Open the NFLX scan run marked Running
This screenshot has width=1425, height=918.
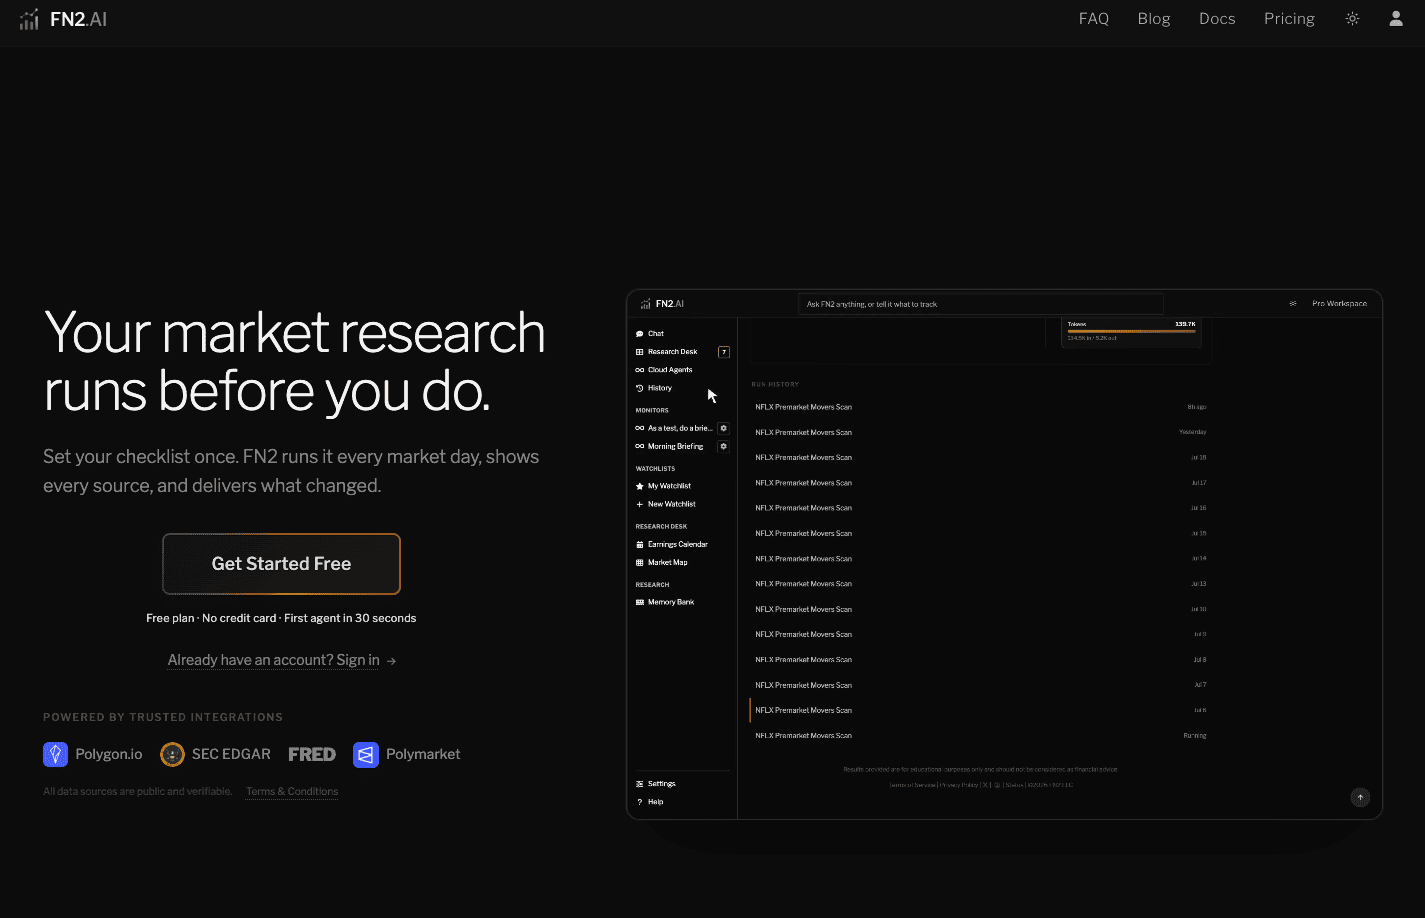click(x=980, y=736)
